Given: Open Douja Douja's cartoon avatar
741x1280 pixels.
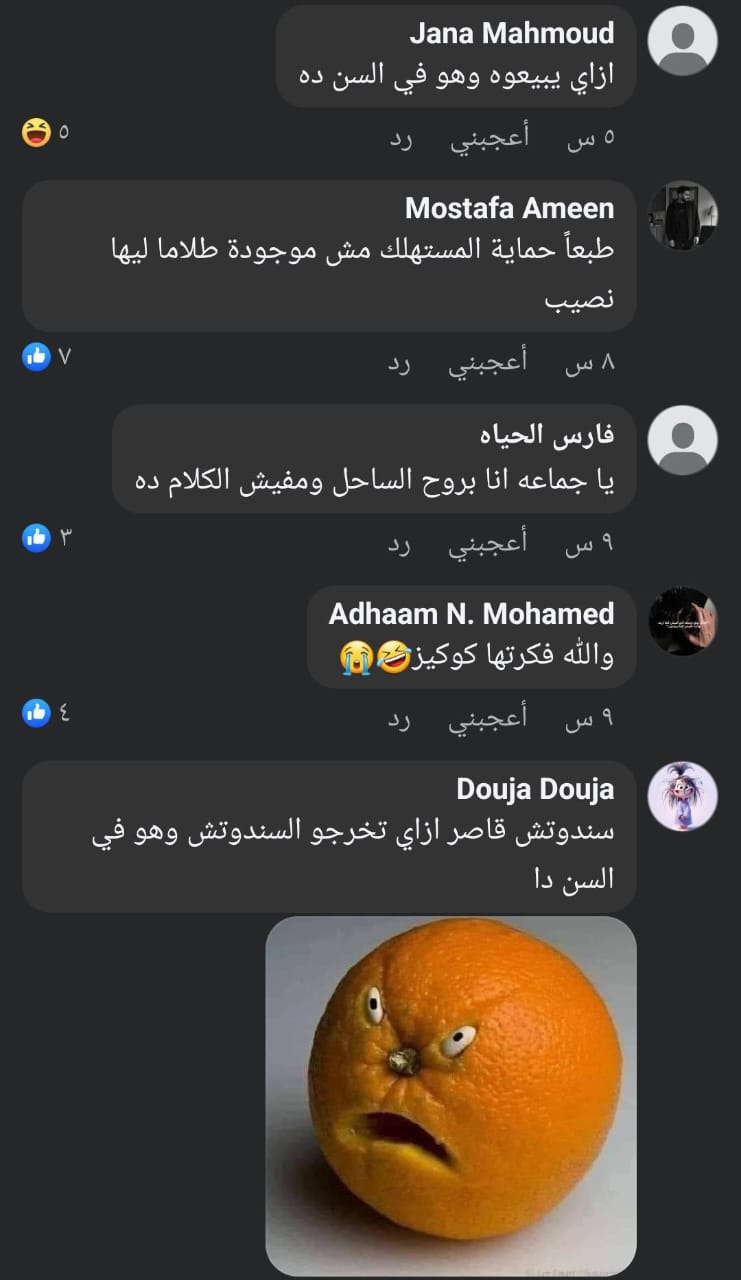Looking at the screenshot, I should coord(683,796).
